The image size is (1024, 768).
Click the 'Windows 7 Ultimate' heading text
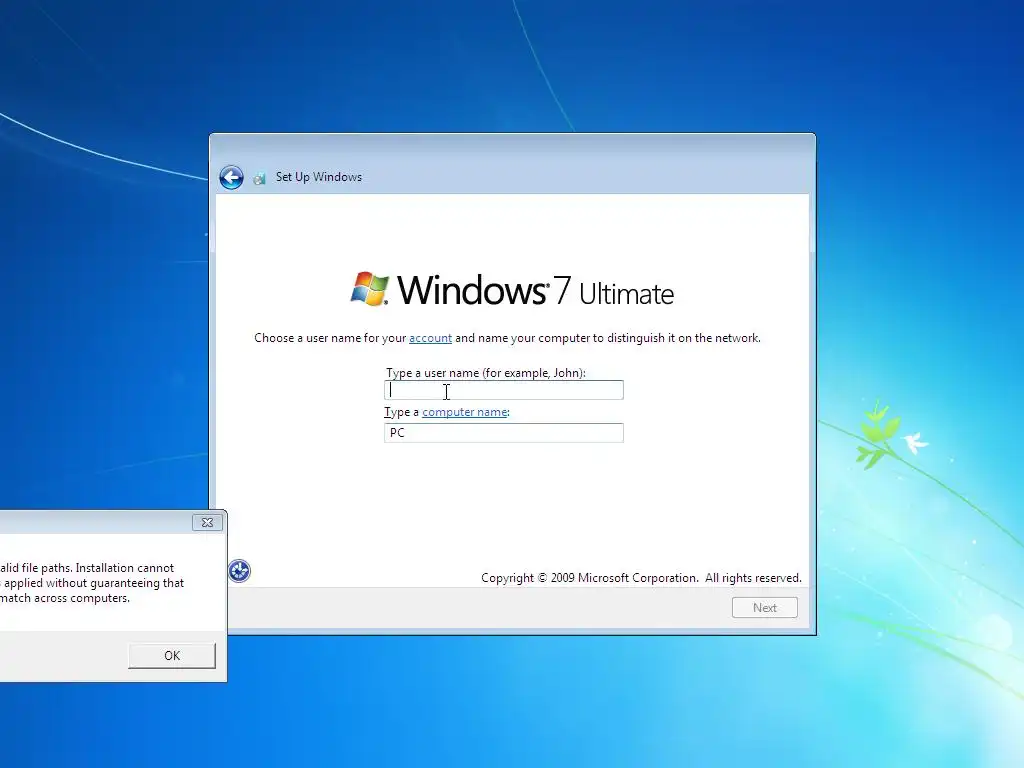click(x=536, y=290)
